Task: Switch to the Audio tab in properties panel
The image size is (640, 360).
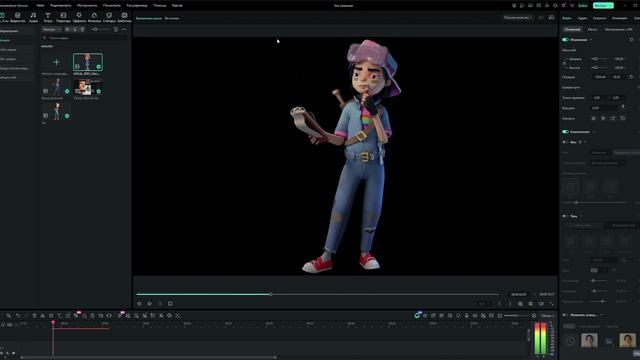Action: [582, 18]
